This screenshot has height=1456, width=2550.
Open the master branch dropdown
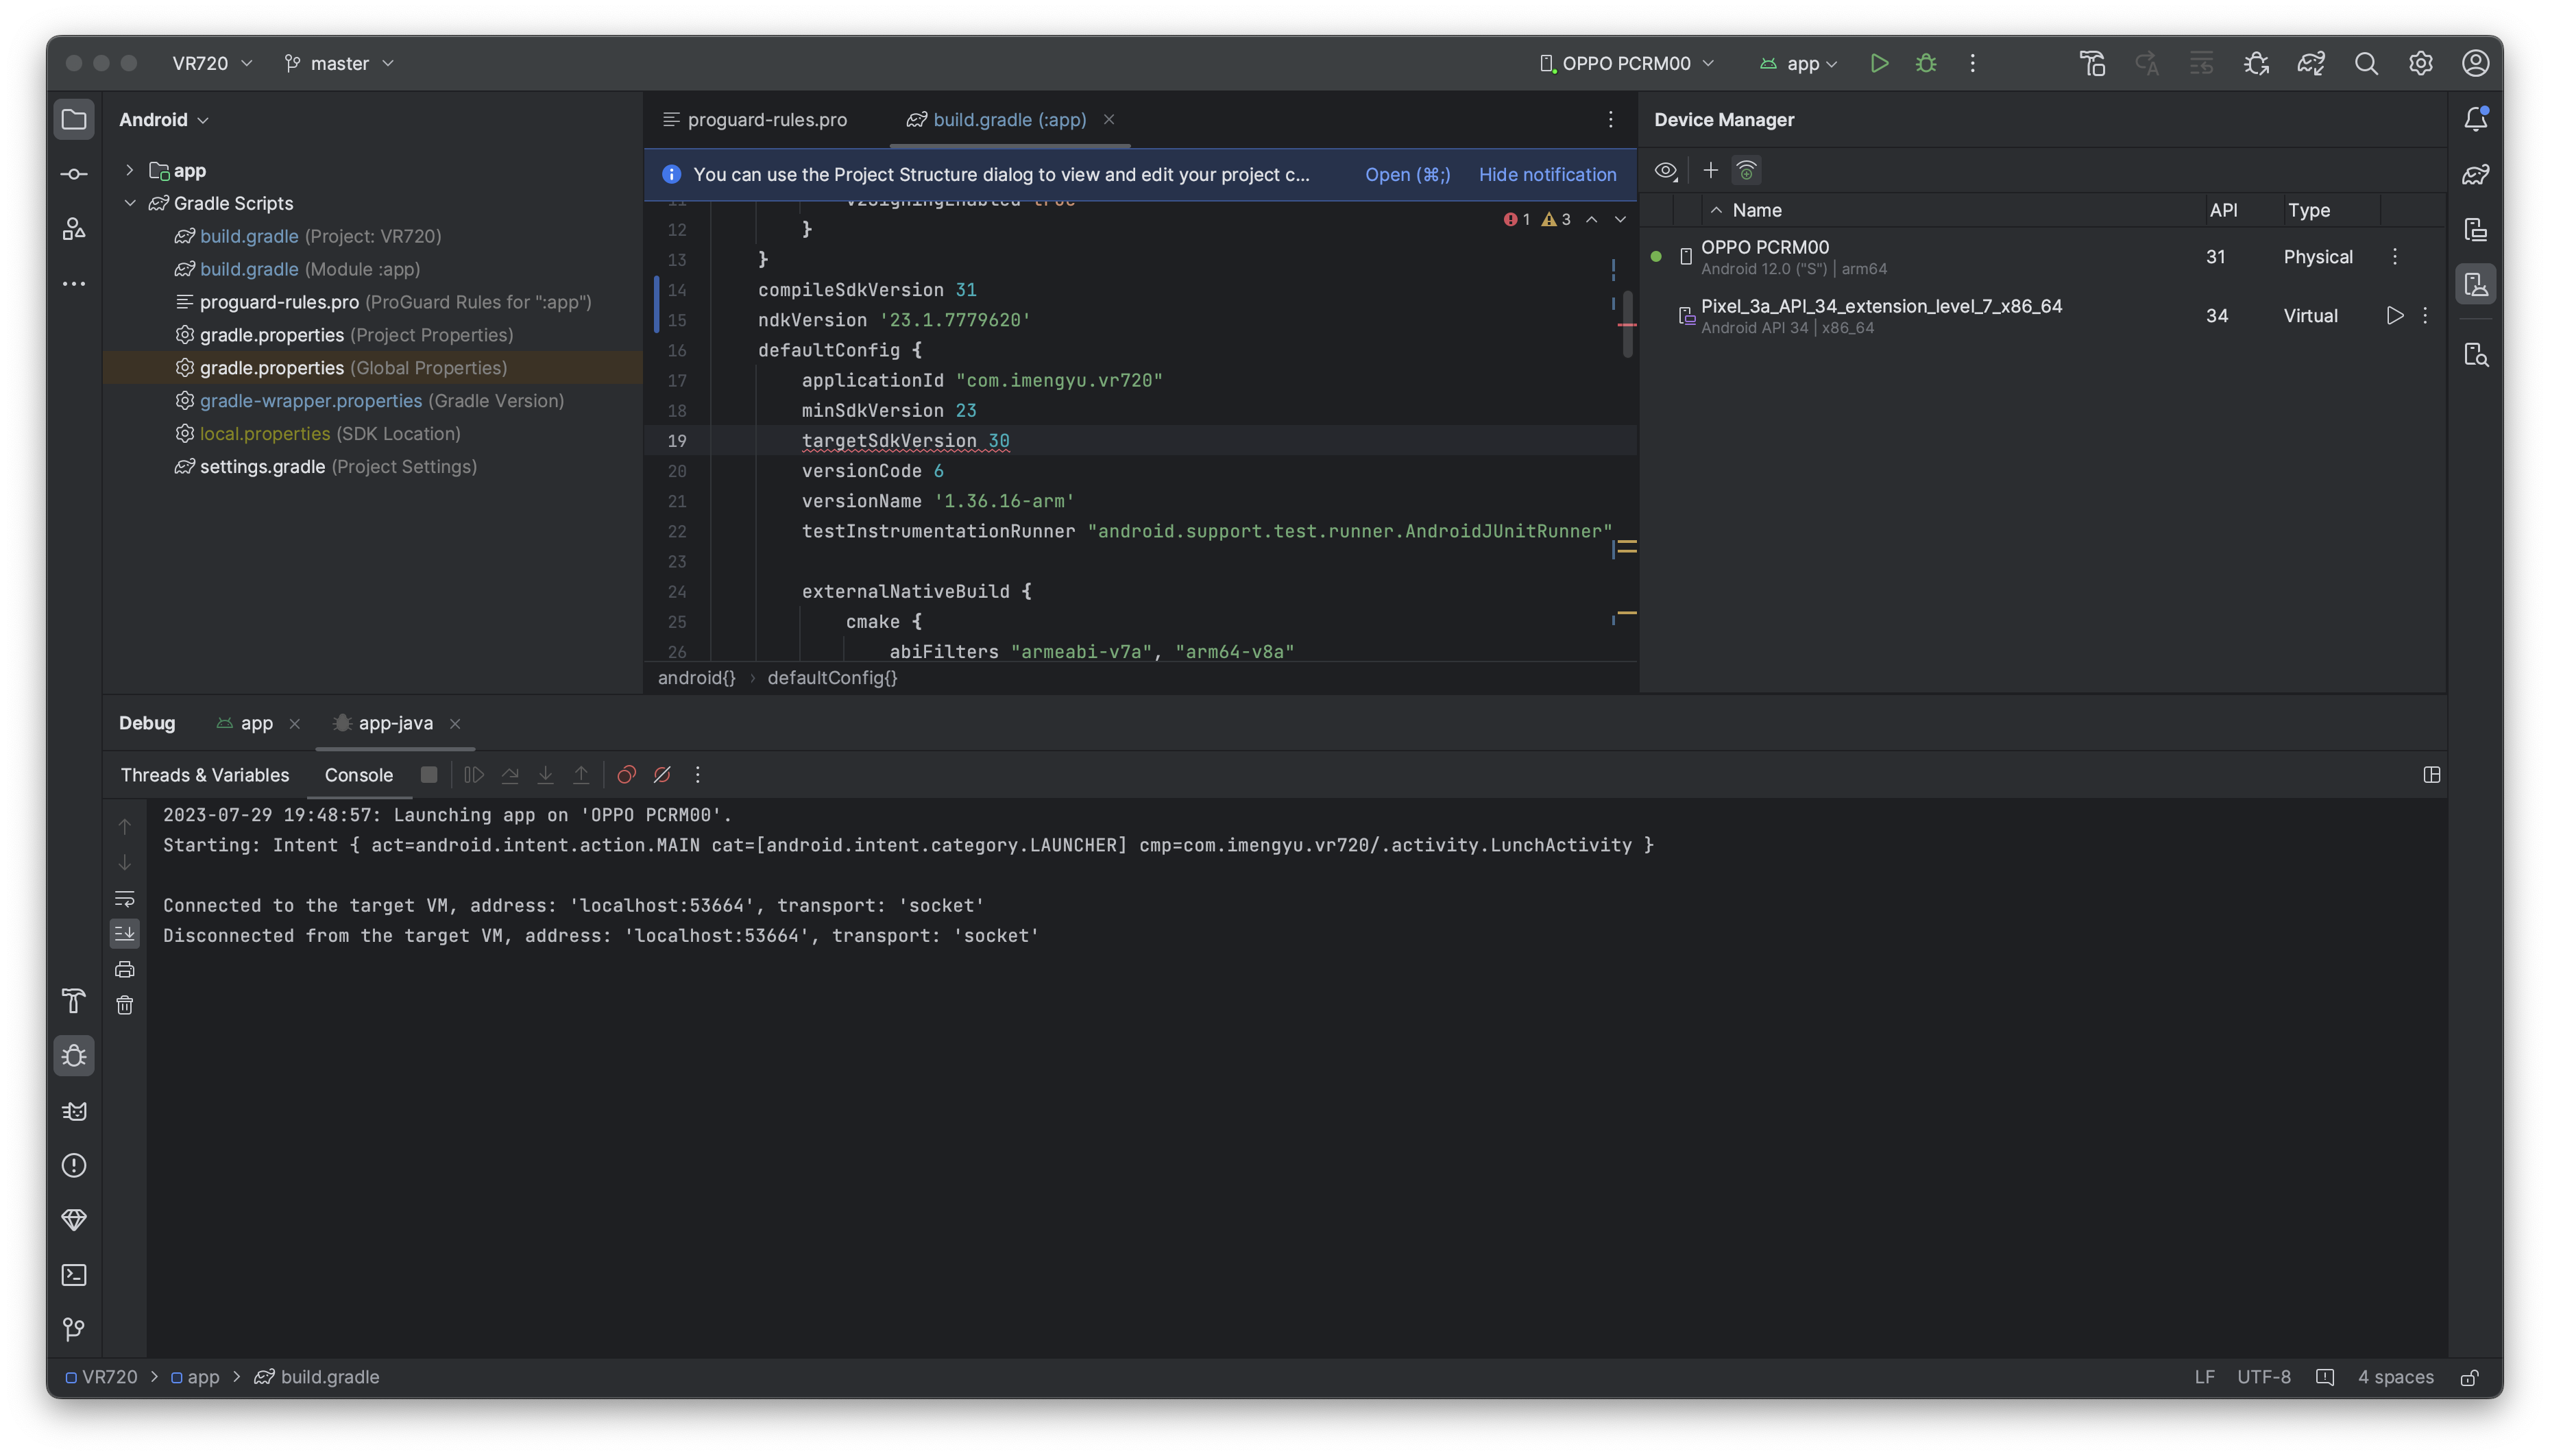(x=340, y=63)
